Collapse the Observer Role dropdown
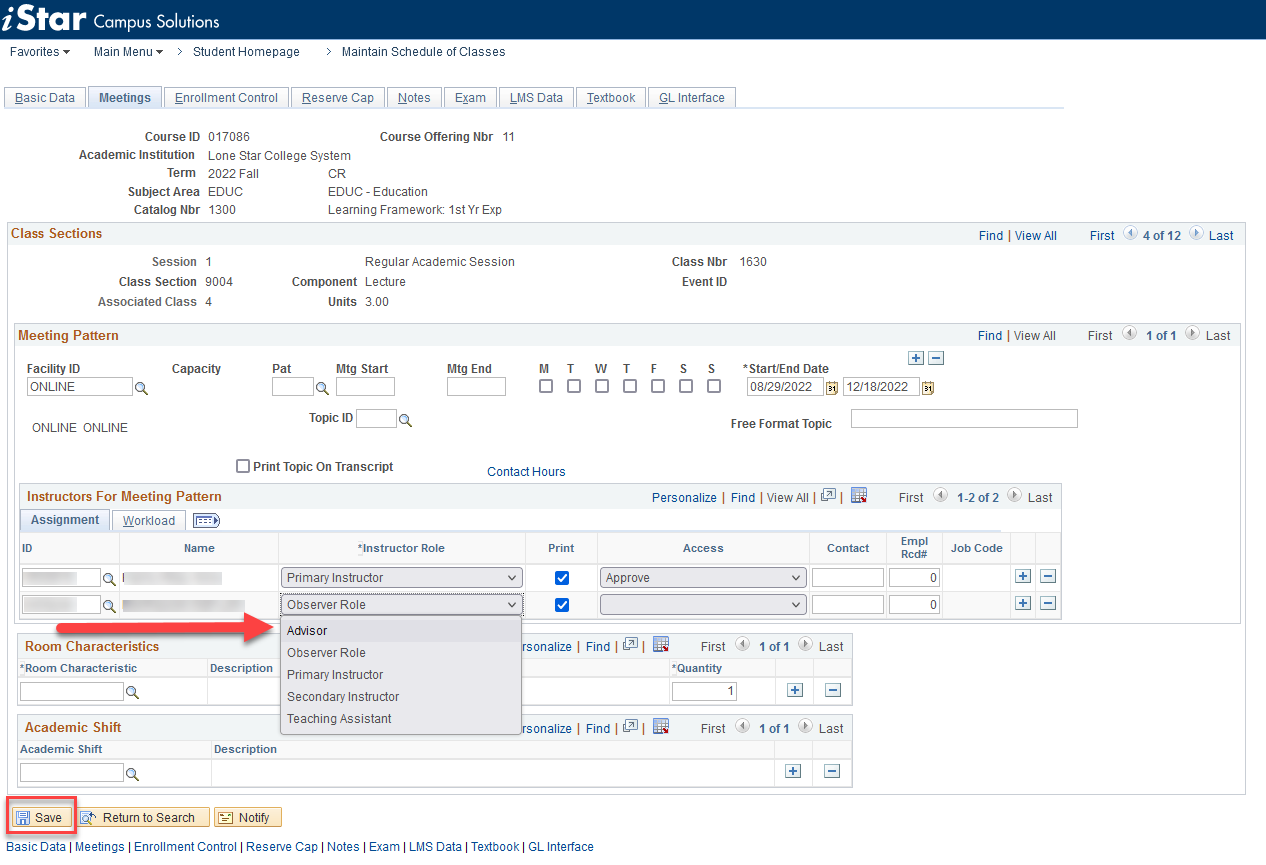Screen dimensions: 1266x865 point(402,605)
